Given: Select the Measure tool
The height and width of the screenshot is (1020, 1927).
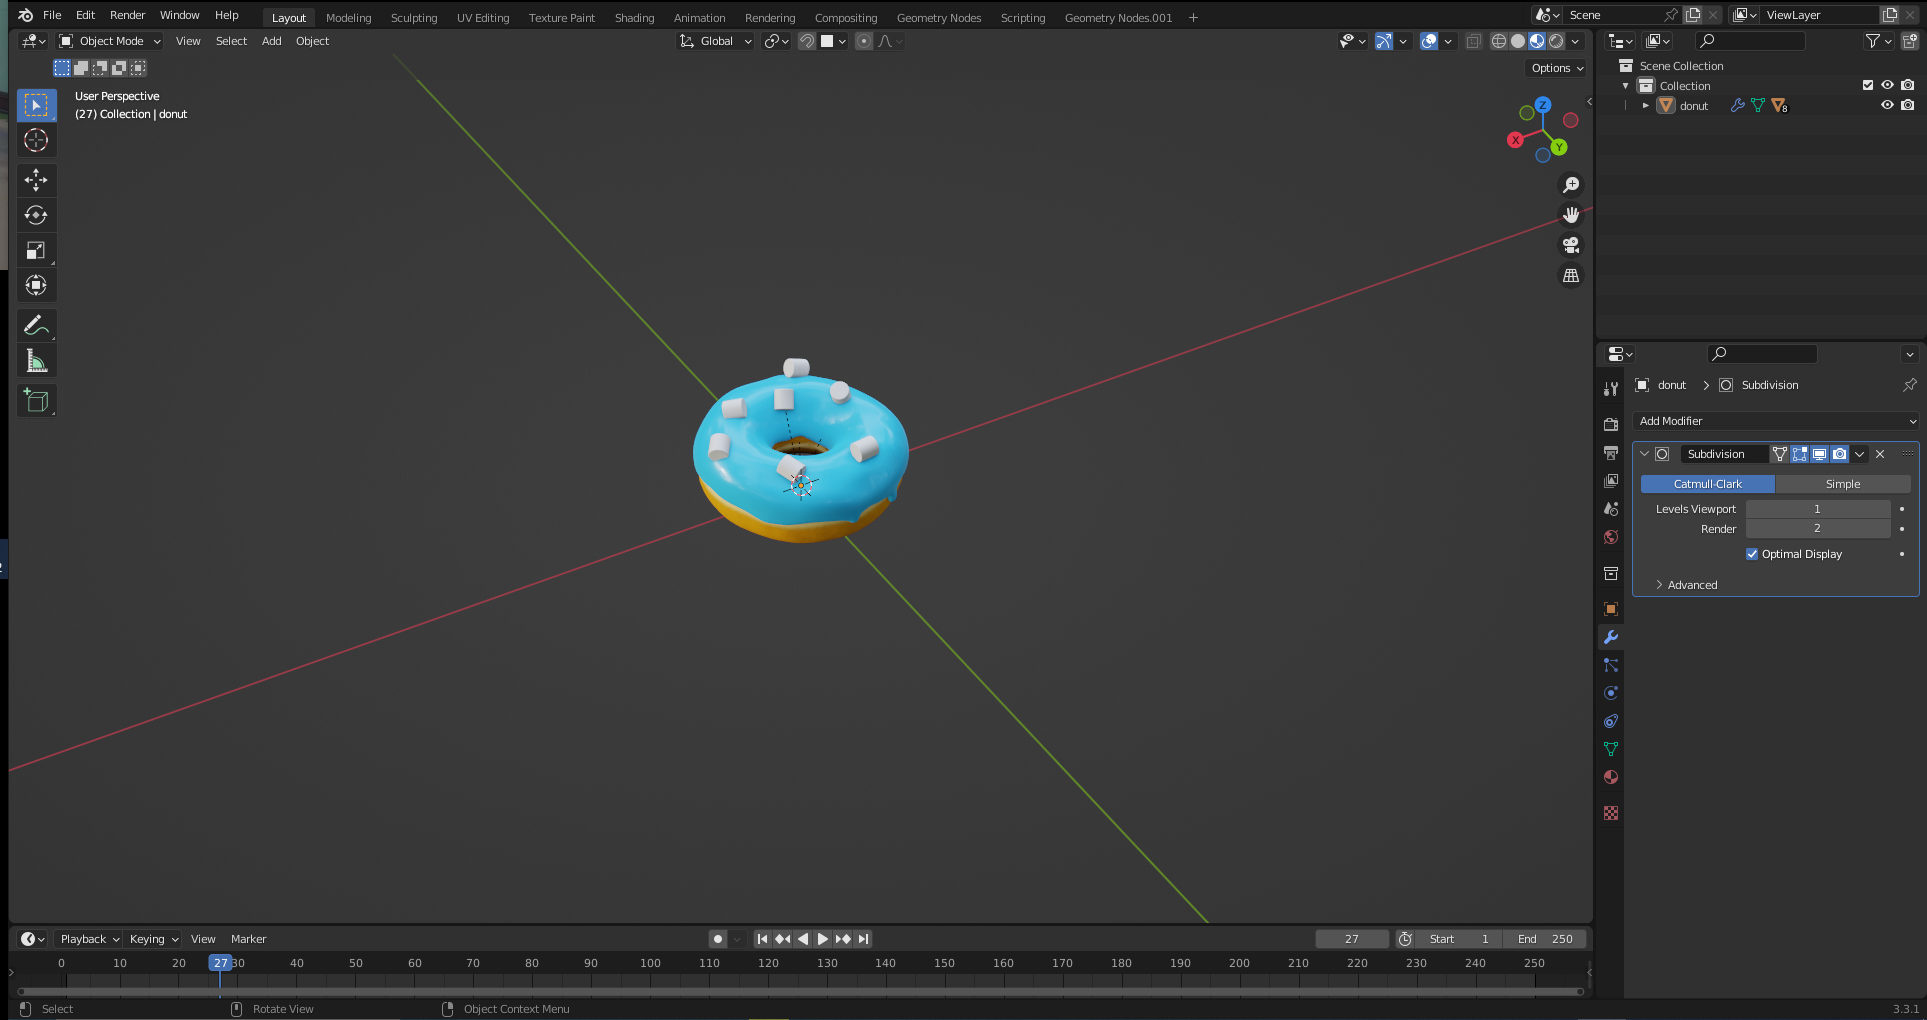Looking at the screenshot, I should point(36,361).
